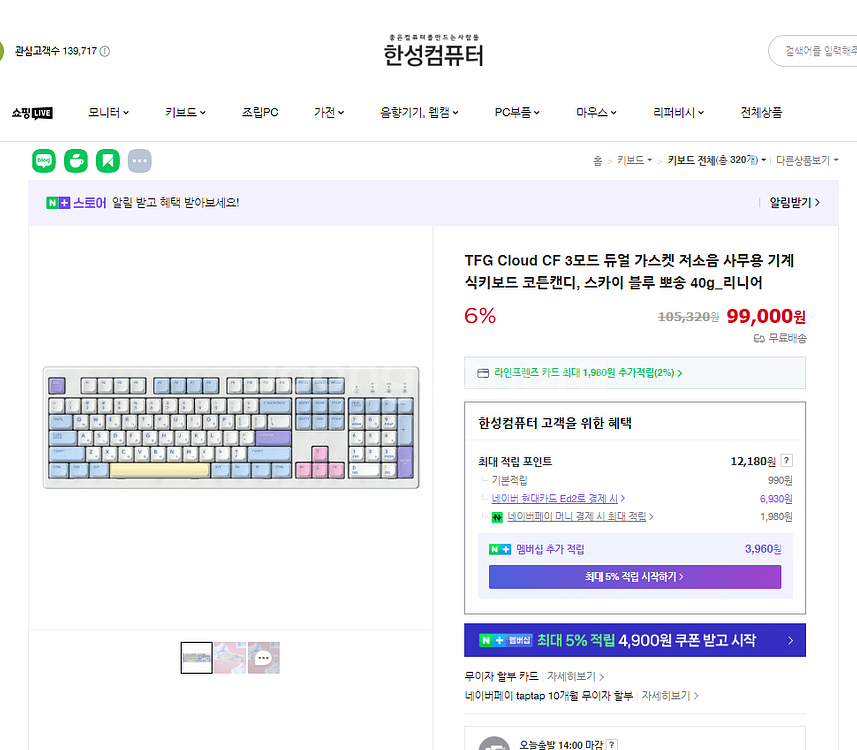The height and width of the screenshot is (750, 857).
Task: Click the help icon beside 오늘출발 14:00 마감
Action: point(612,744)
